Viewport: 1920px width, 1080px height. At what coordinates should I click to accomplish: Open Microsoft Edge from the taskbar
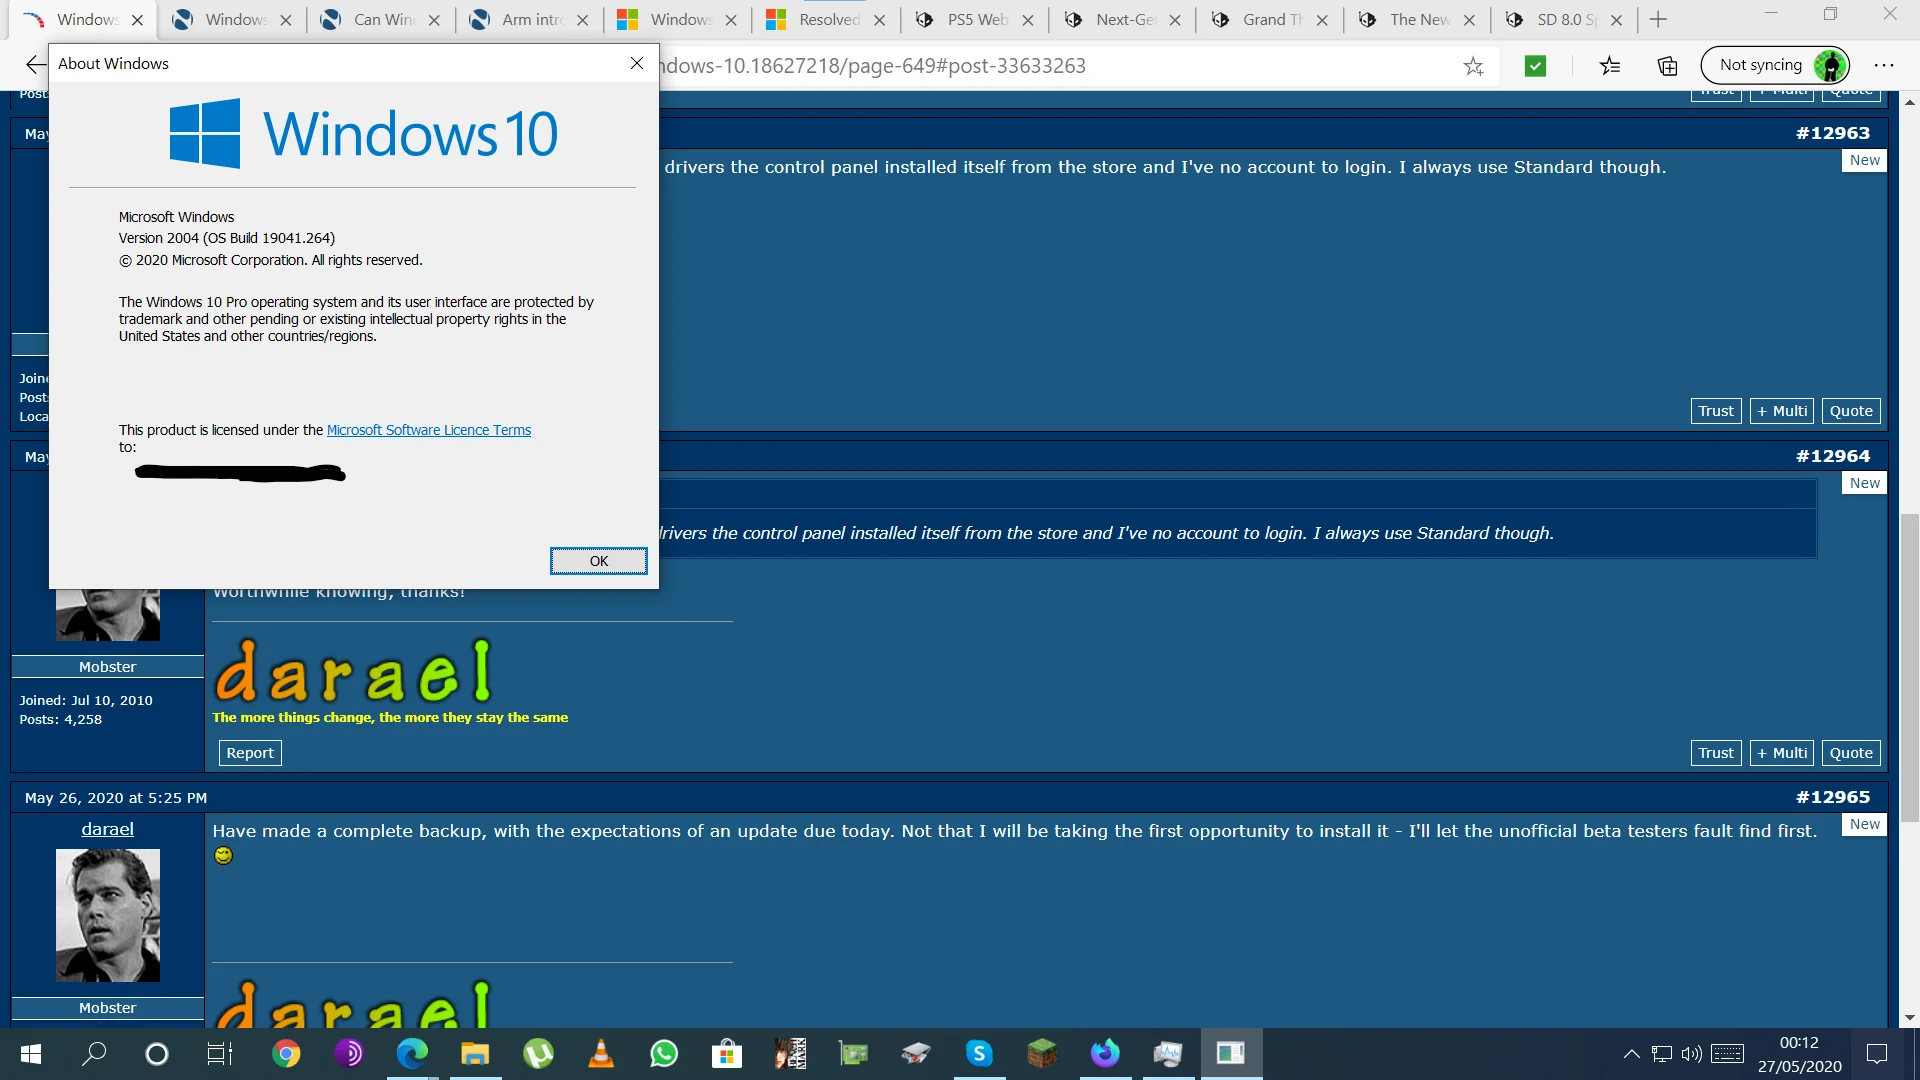tap(412, 1054)
